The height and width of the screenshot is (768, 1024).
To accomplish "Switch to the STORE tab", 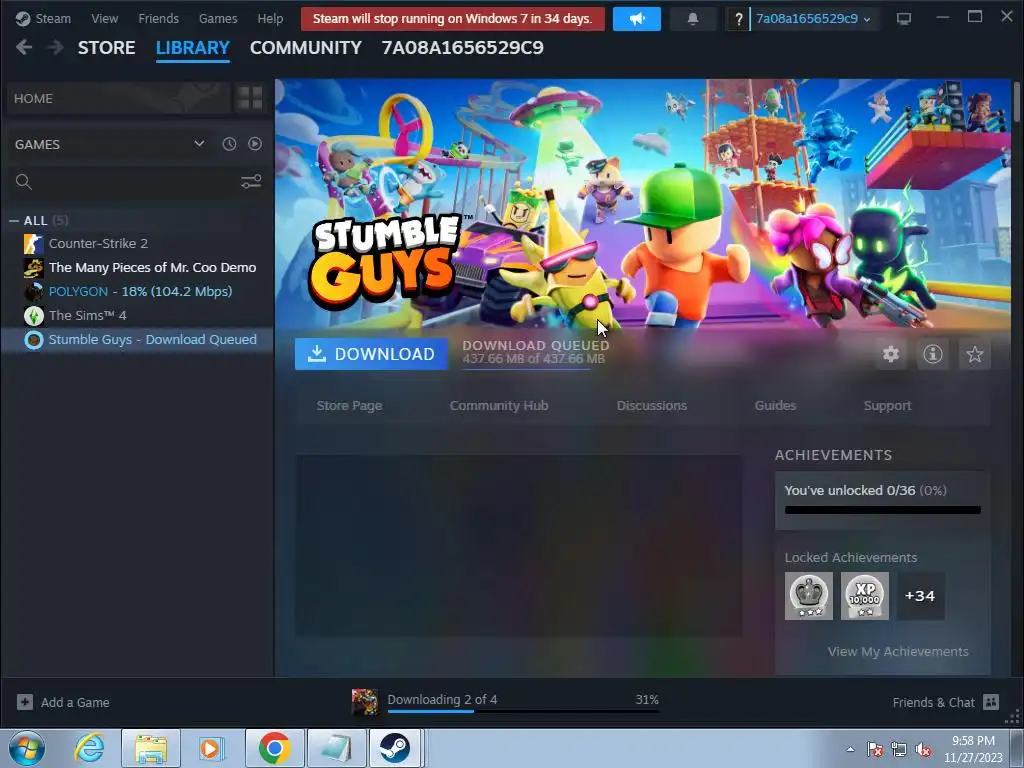I will click(106, 48).
